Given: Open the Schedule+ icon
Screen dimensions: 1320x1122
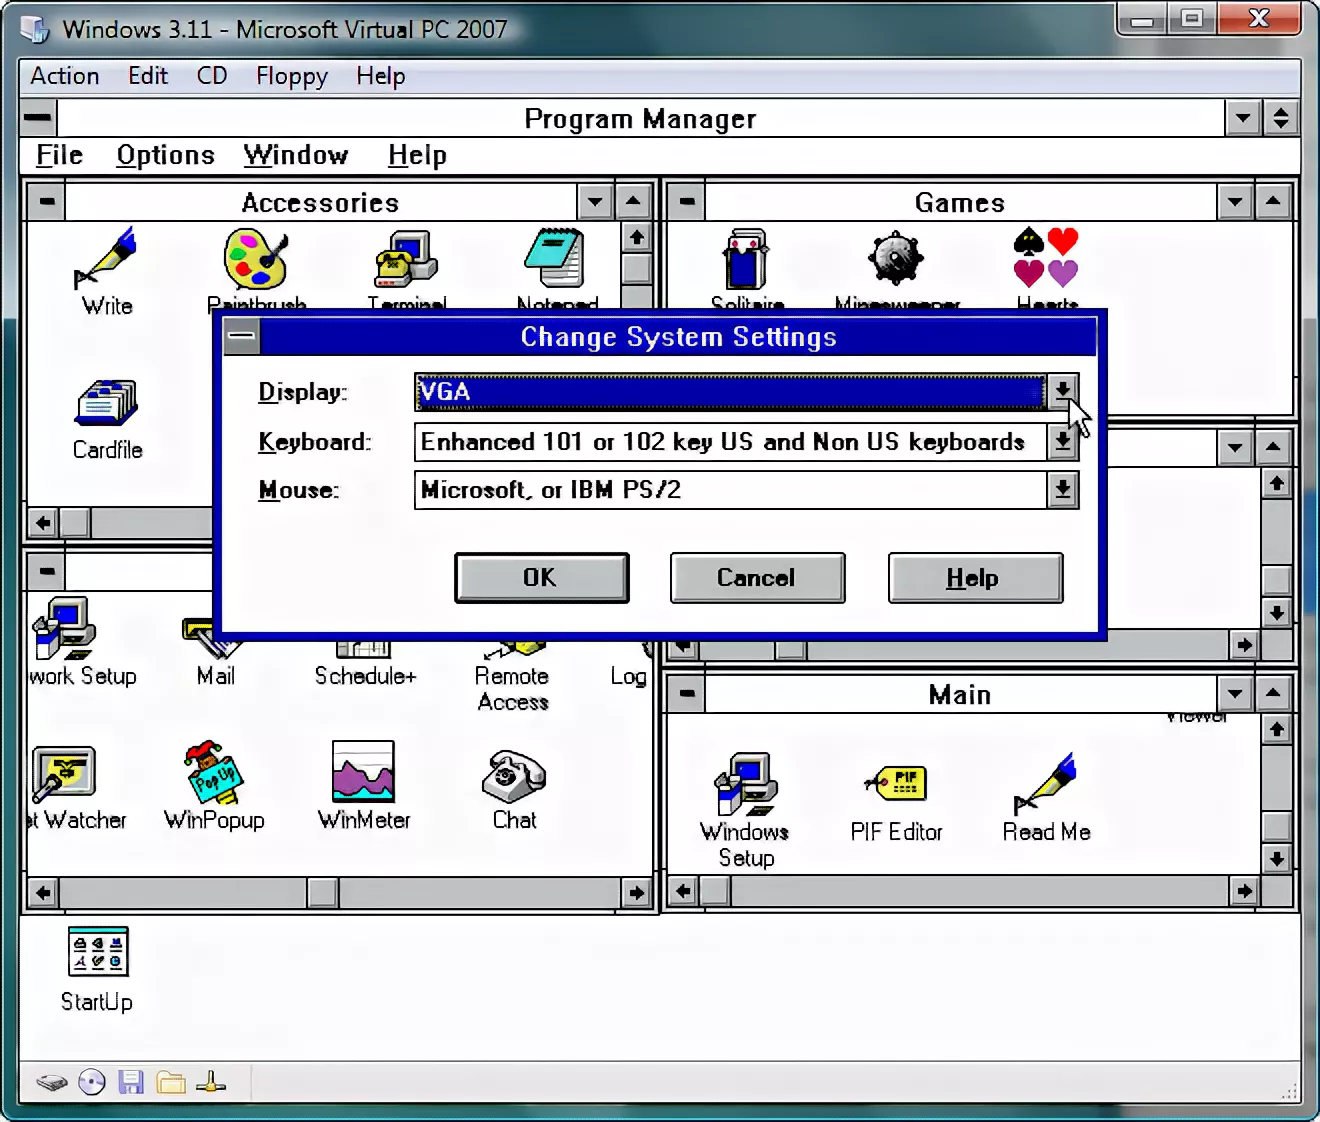Looking at the screenshot, I should point(364,648).
